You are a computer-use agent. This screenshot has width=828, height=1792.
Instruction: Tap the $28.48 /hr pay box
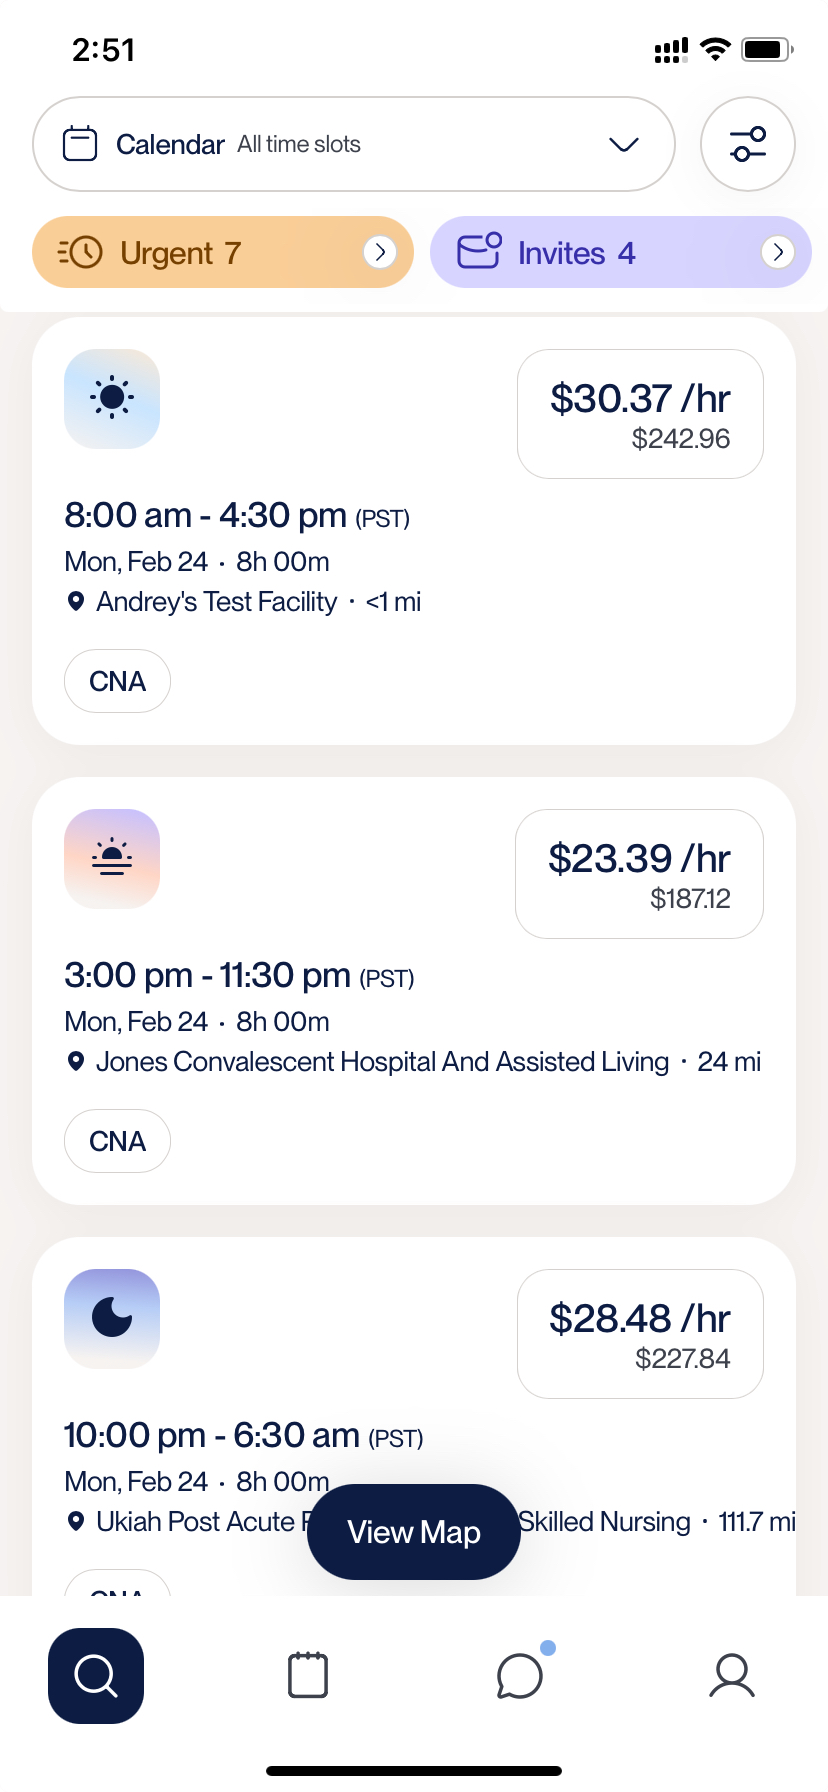pyautogui.click(x=640, y=1334)
